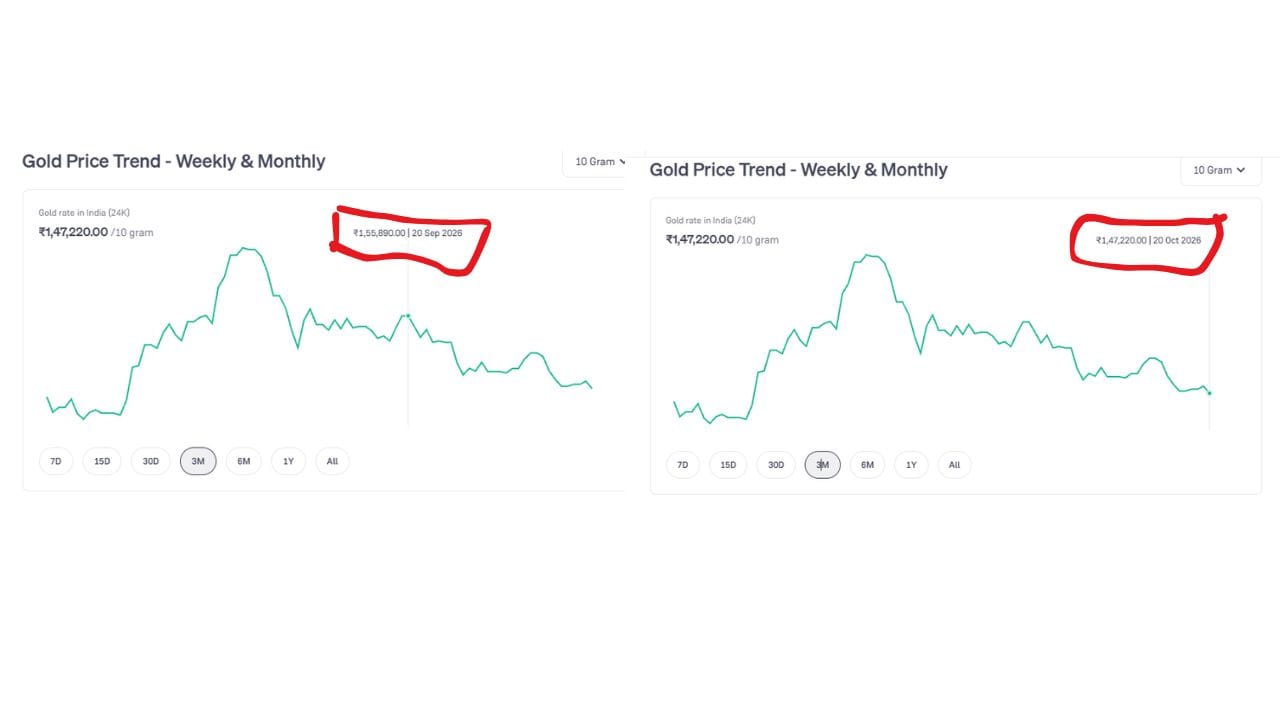Click the 20 Oct 2026 price tooltip
Image resolution: width=1280 pixels, height=720 pixels.
point(1148,240)
